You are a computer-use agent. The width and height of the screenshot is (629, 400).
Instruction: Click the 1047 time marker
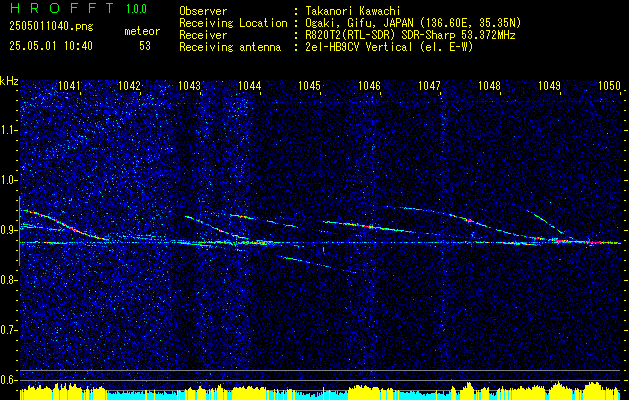tap(429, 85)
